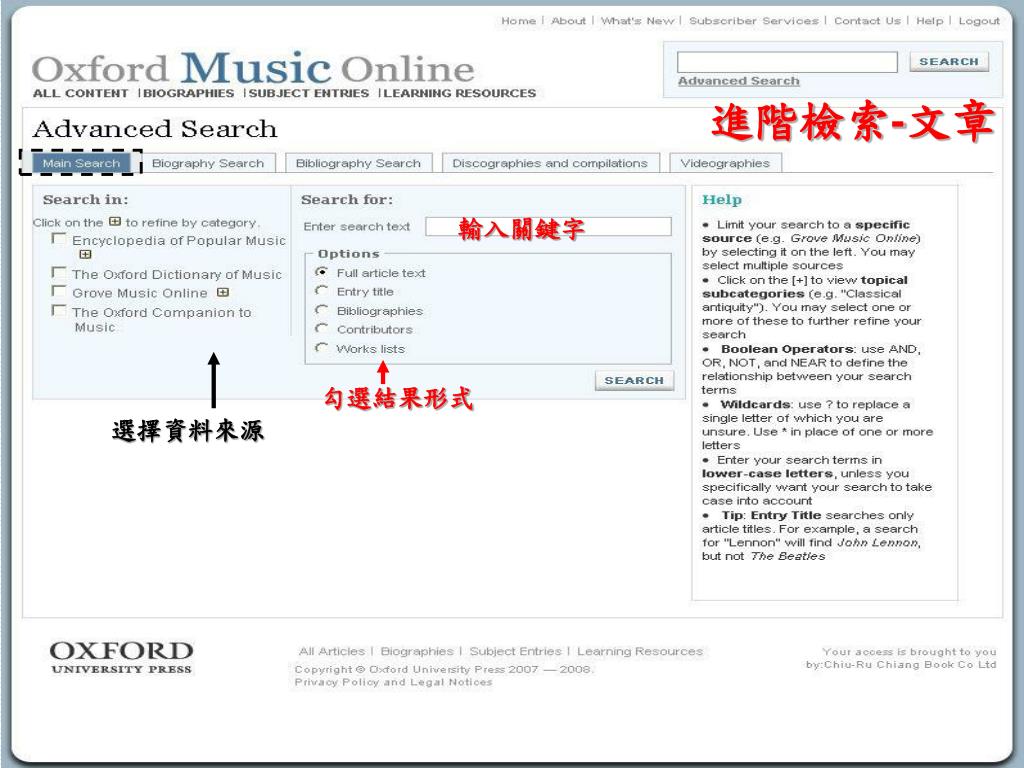The height and width of the screenshot is (768, 1024).
Task: Select the Full article text option
Action: [321, 272]
